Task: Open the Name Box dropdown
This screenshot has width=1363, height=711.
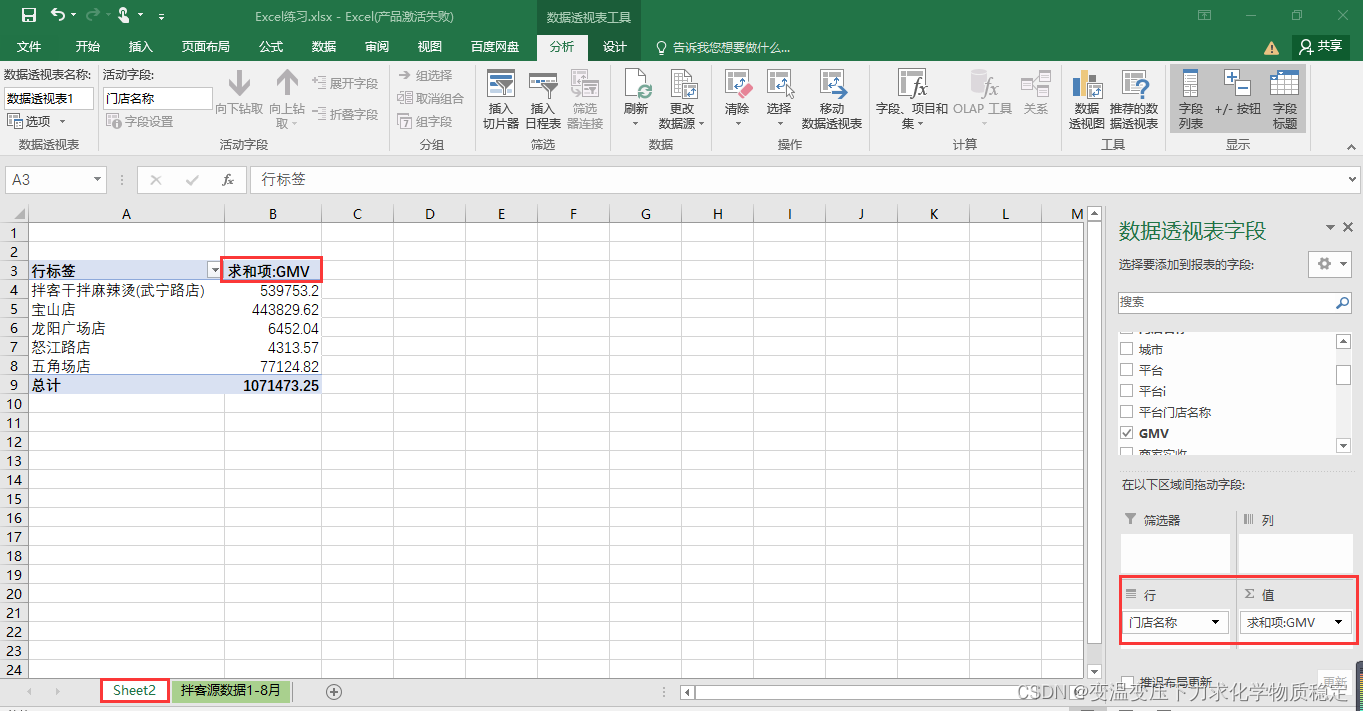Action: click(97, 180)
